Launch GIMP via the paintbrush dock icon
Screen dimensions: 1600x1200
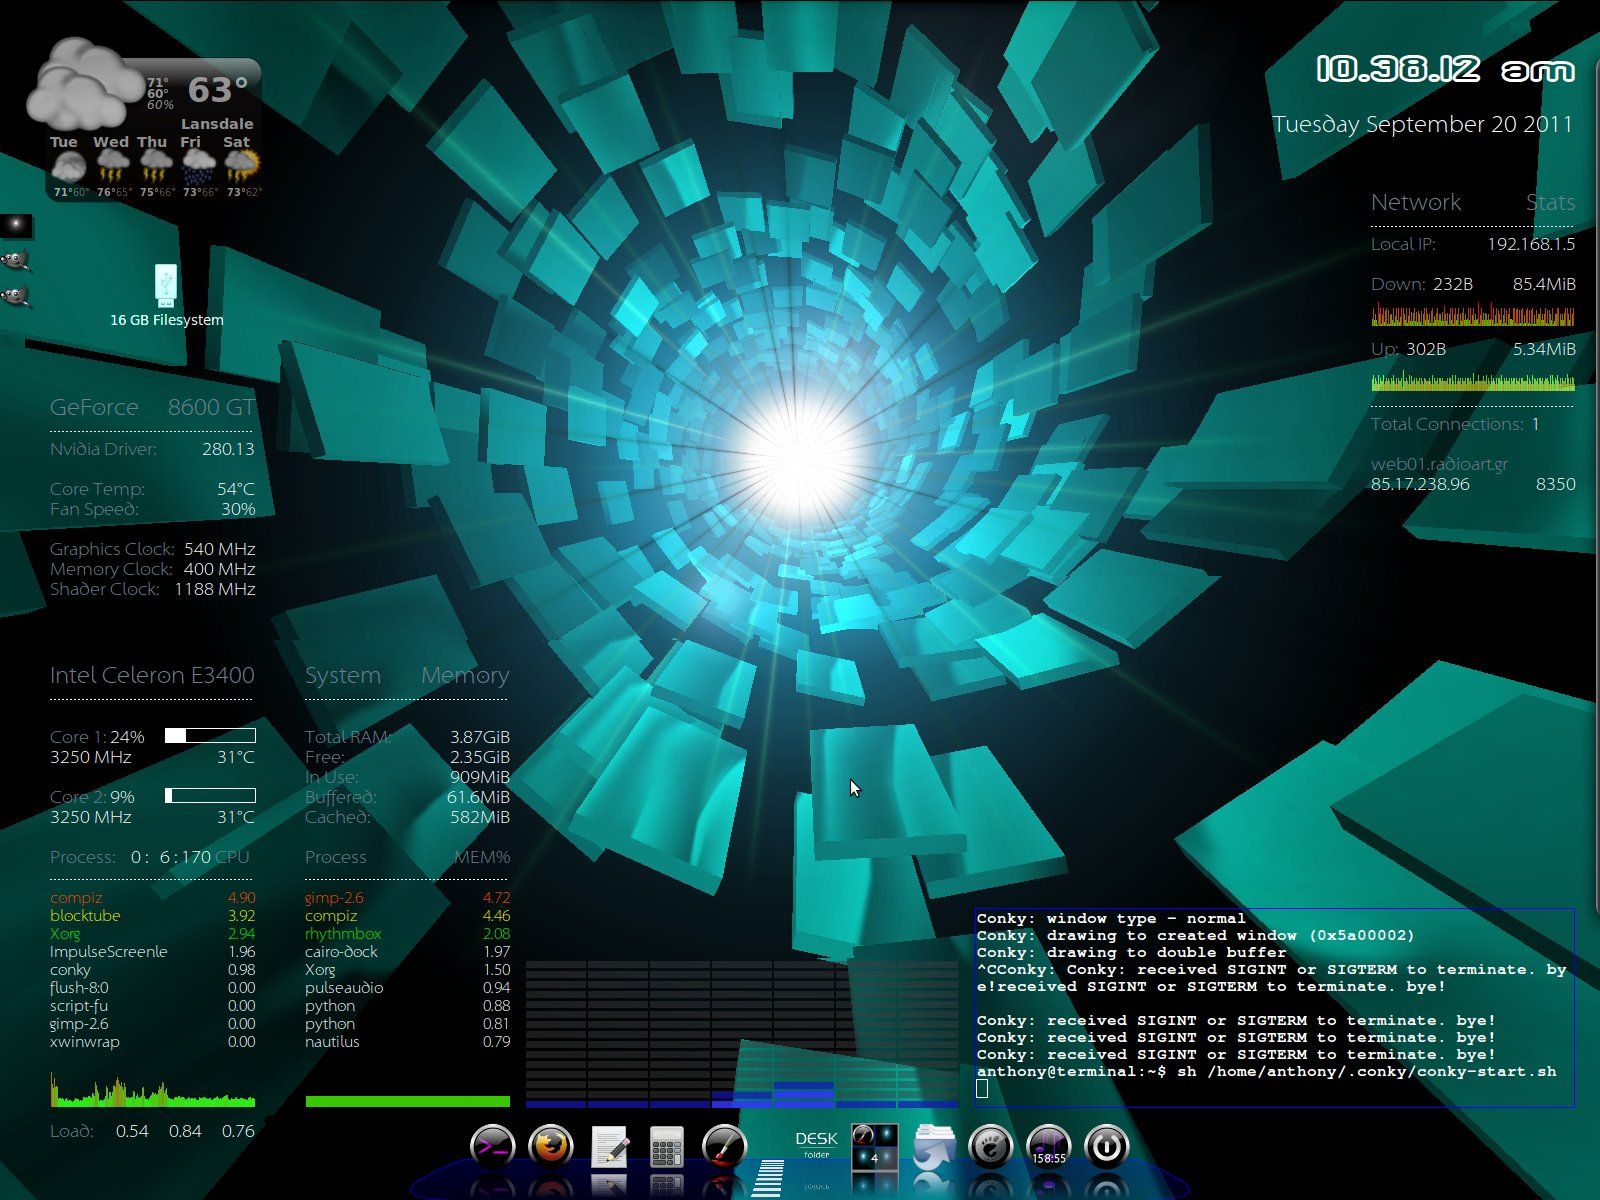coord(725,1147)
